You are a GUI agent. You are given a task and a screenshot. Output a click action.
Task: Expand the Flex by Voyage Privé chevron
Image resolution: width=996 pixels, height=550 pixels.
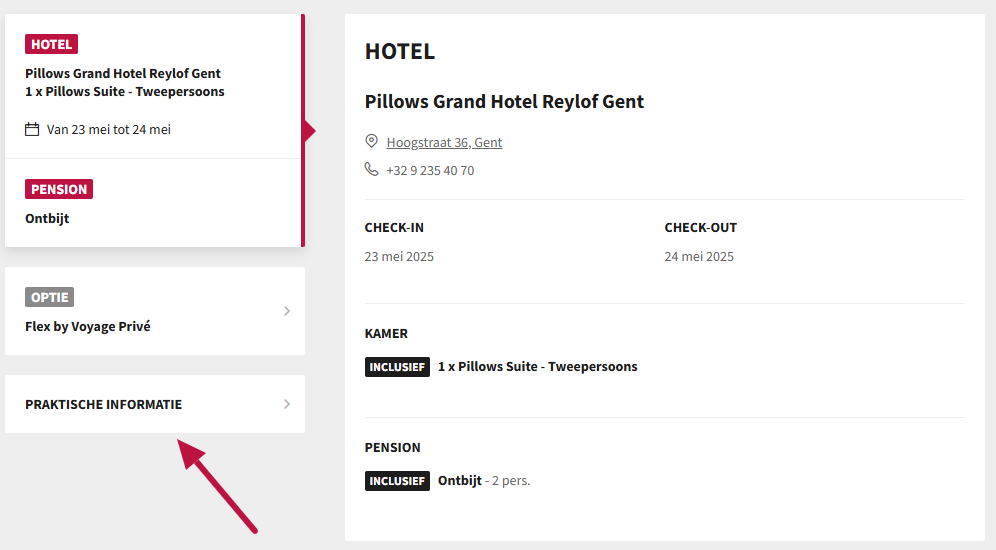point(287,311)
